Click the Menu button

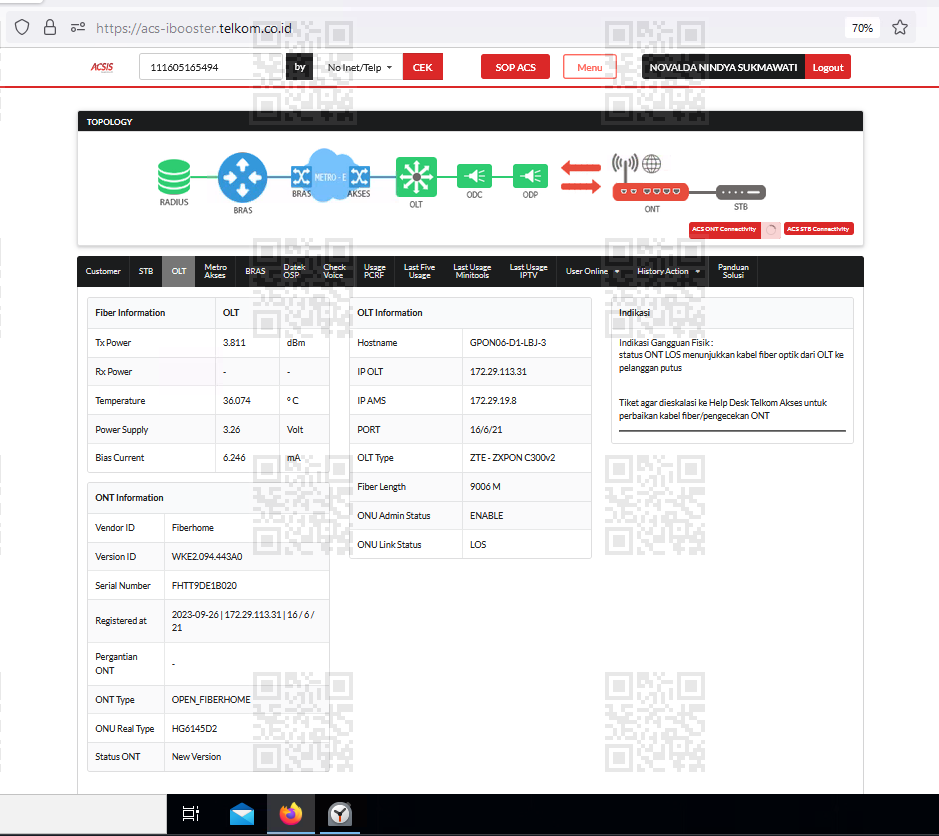click(x=589, y=67)
